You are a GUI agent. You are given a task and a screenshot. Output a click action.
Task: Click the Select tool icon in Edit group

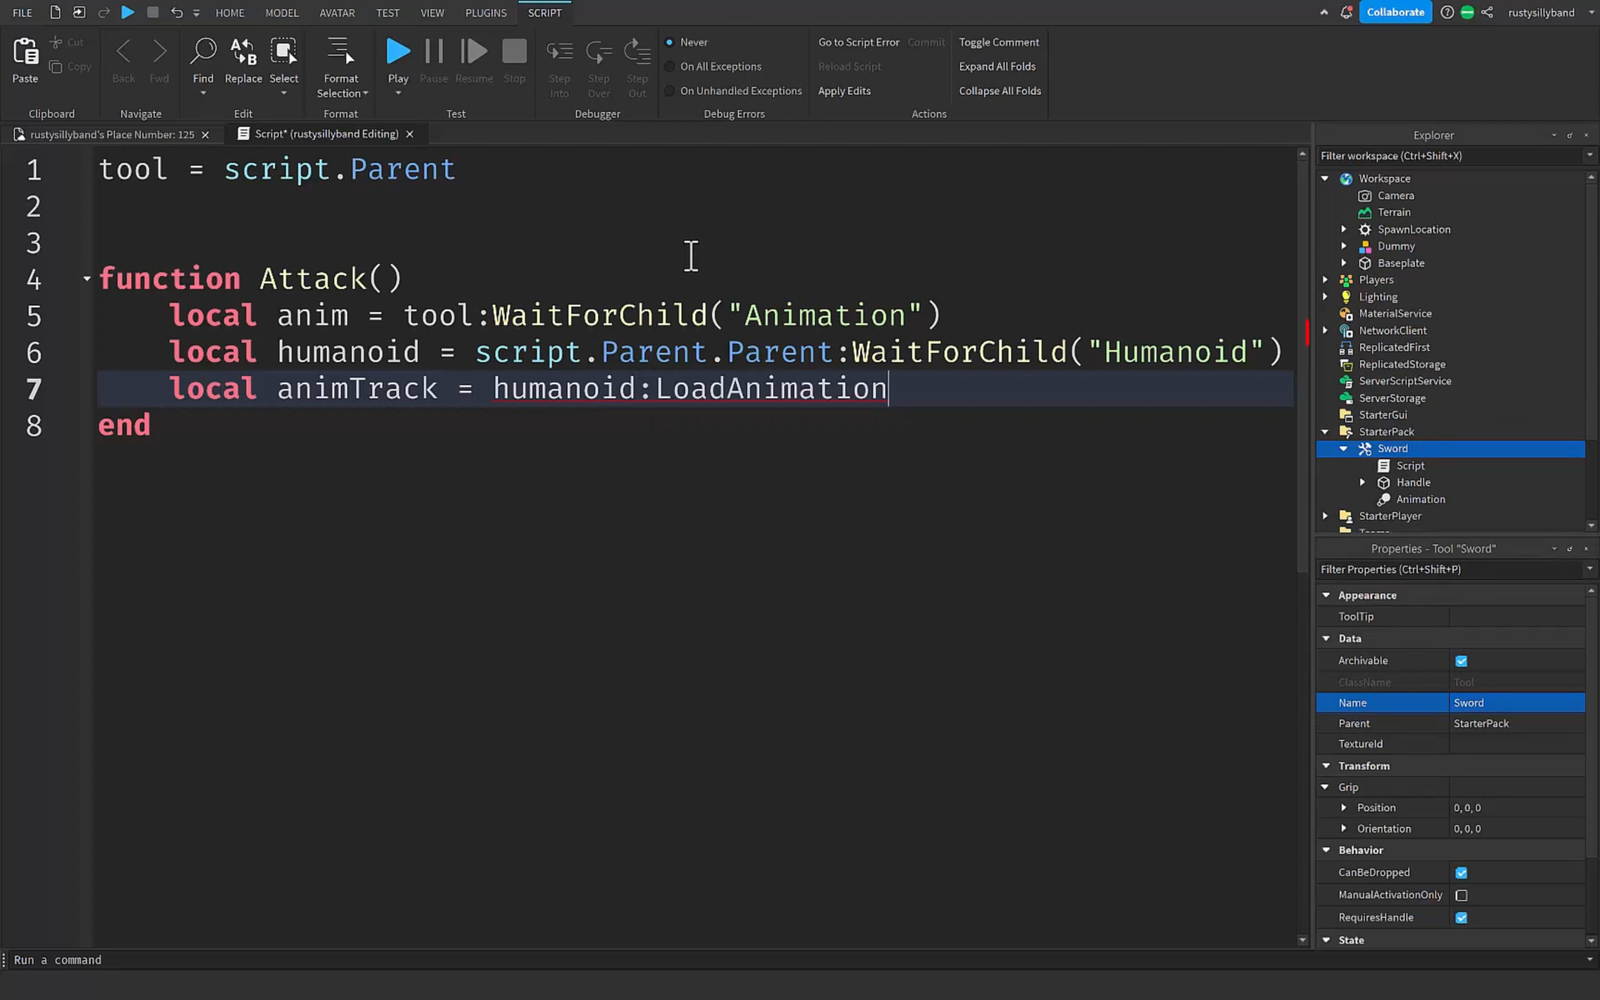[284, 52]
